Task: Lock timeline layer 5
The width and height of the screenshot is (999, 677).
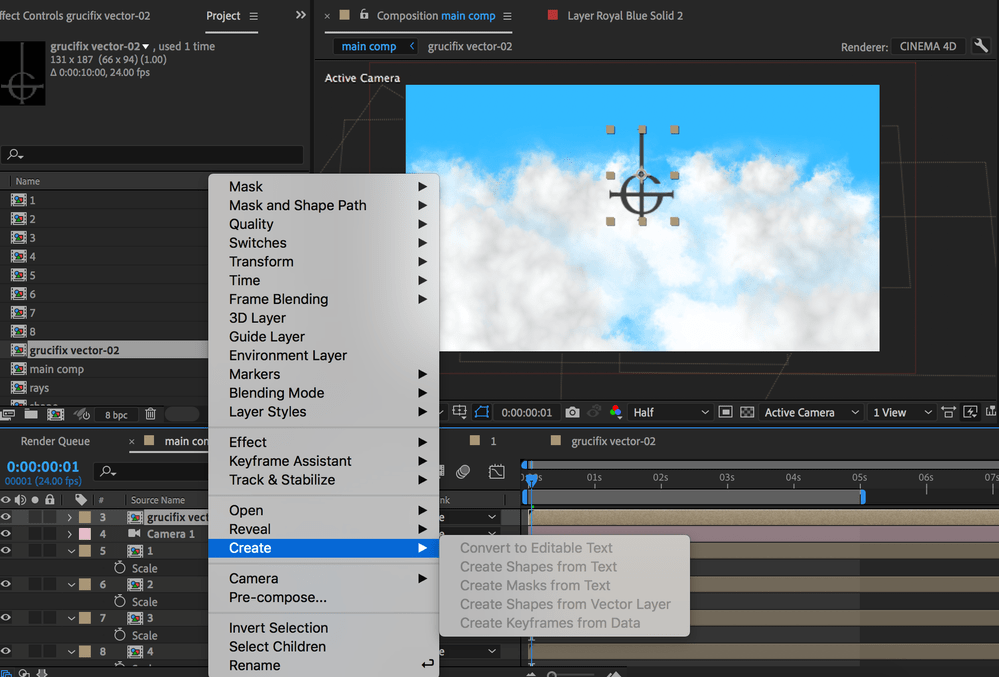Action: click(x=50, y=550)
